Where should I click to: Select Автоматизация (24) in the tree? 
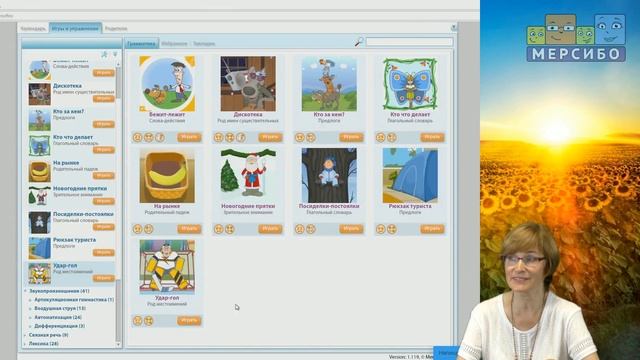click(x=58, y=317)
